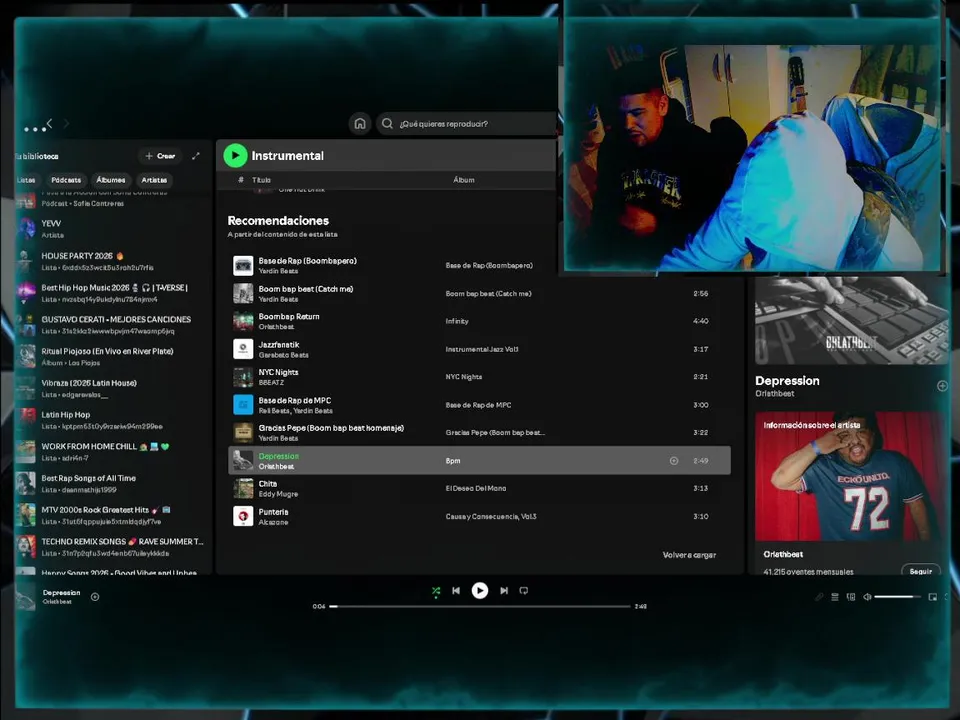Select Chita track title
Viewport: 960px width, 720px height.
click(x=268, y=484)
